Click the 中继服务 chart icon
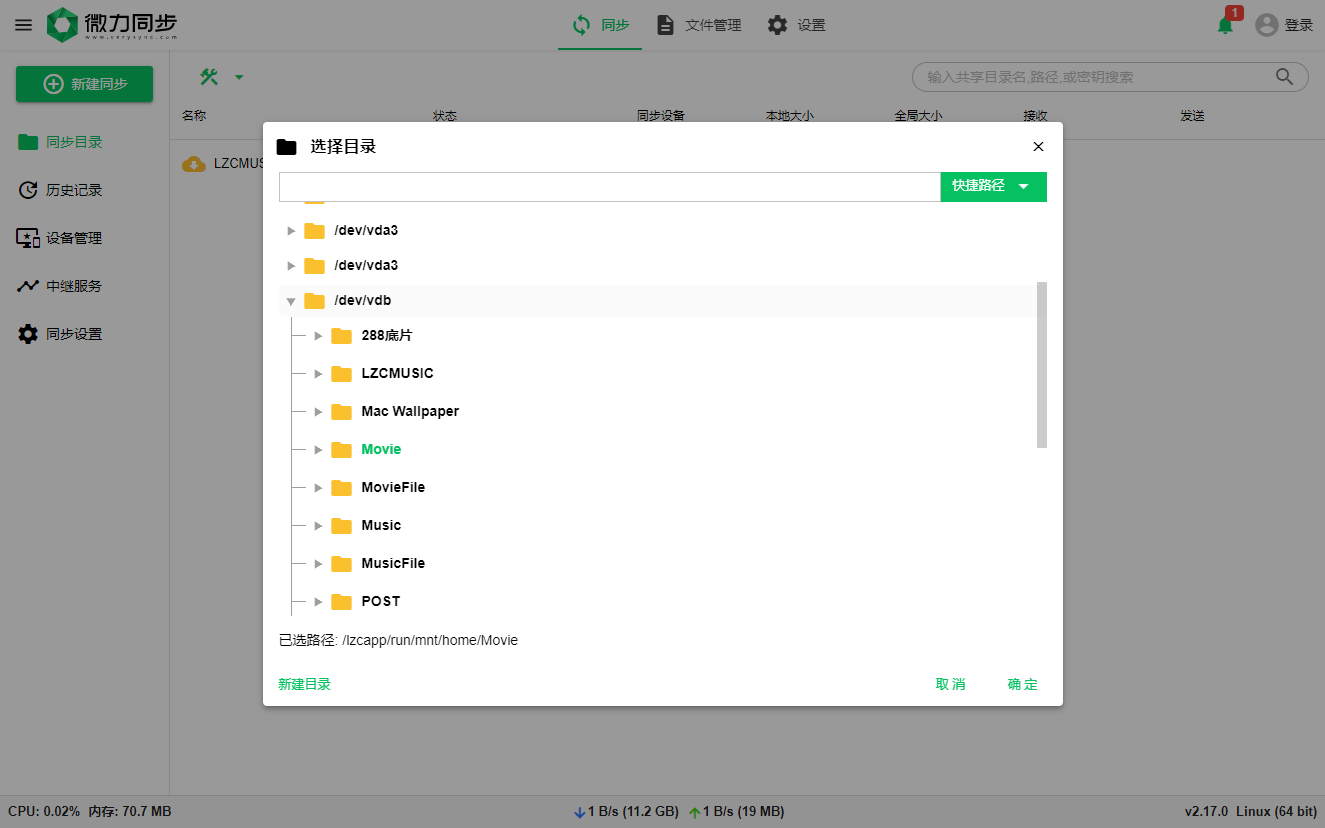Screen dimensions: 1325x828 (x=28, y=286)
